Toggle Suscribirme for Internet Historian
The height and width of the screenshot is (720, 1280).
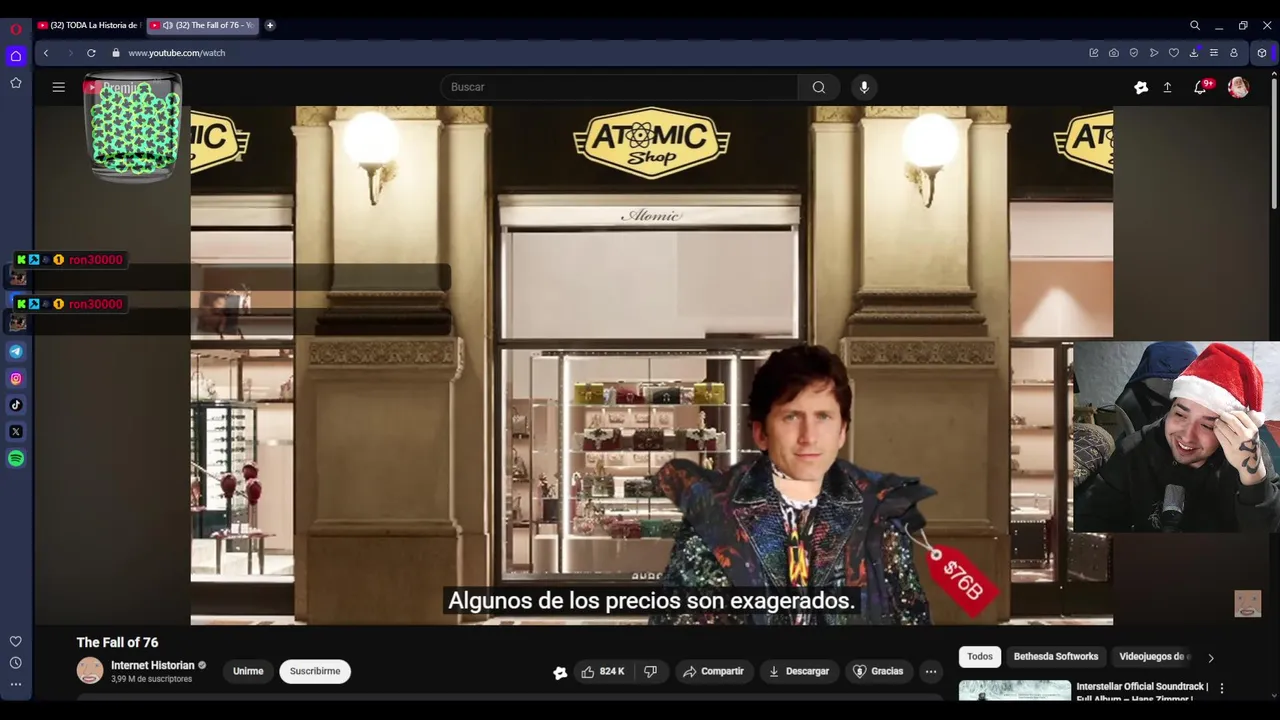pyautogui.click(x=315, y=672)
